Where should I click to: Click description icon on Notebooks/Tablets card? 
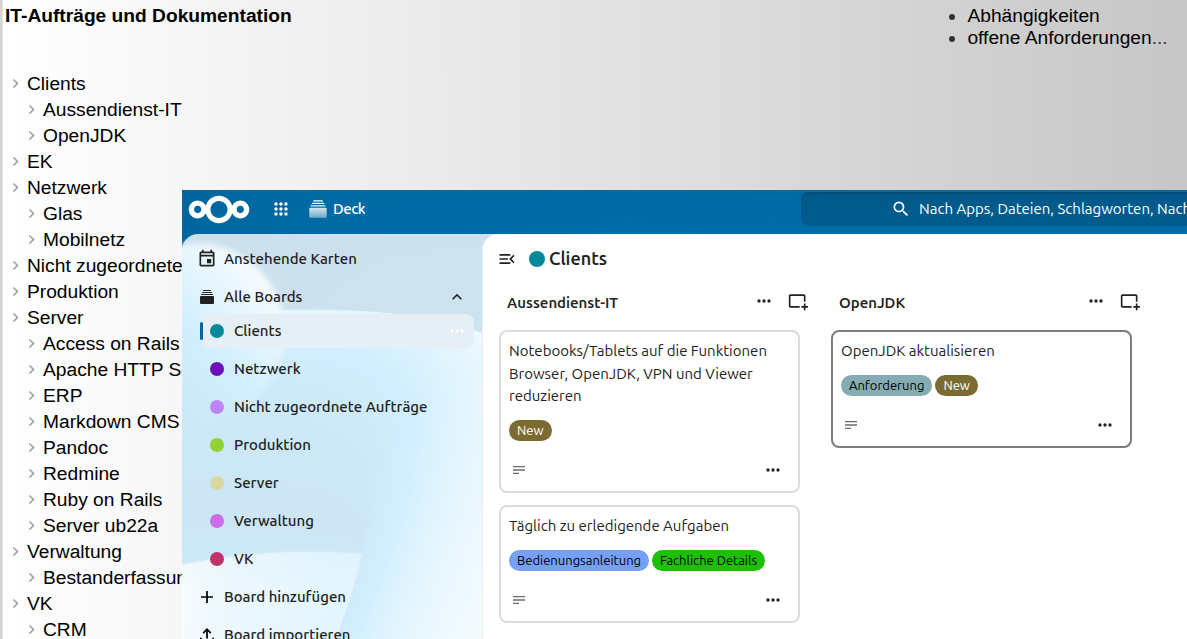pyautogui.click(x=519, y=470)
